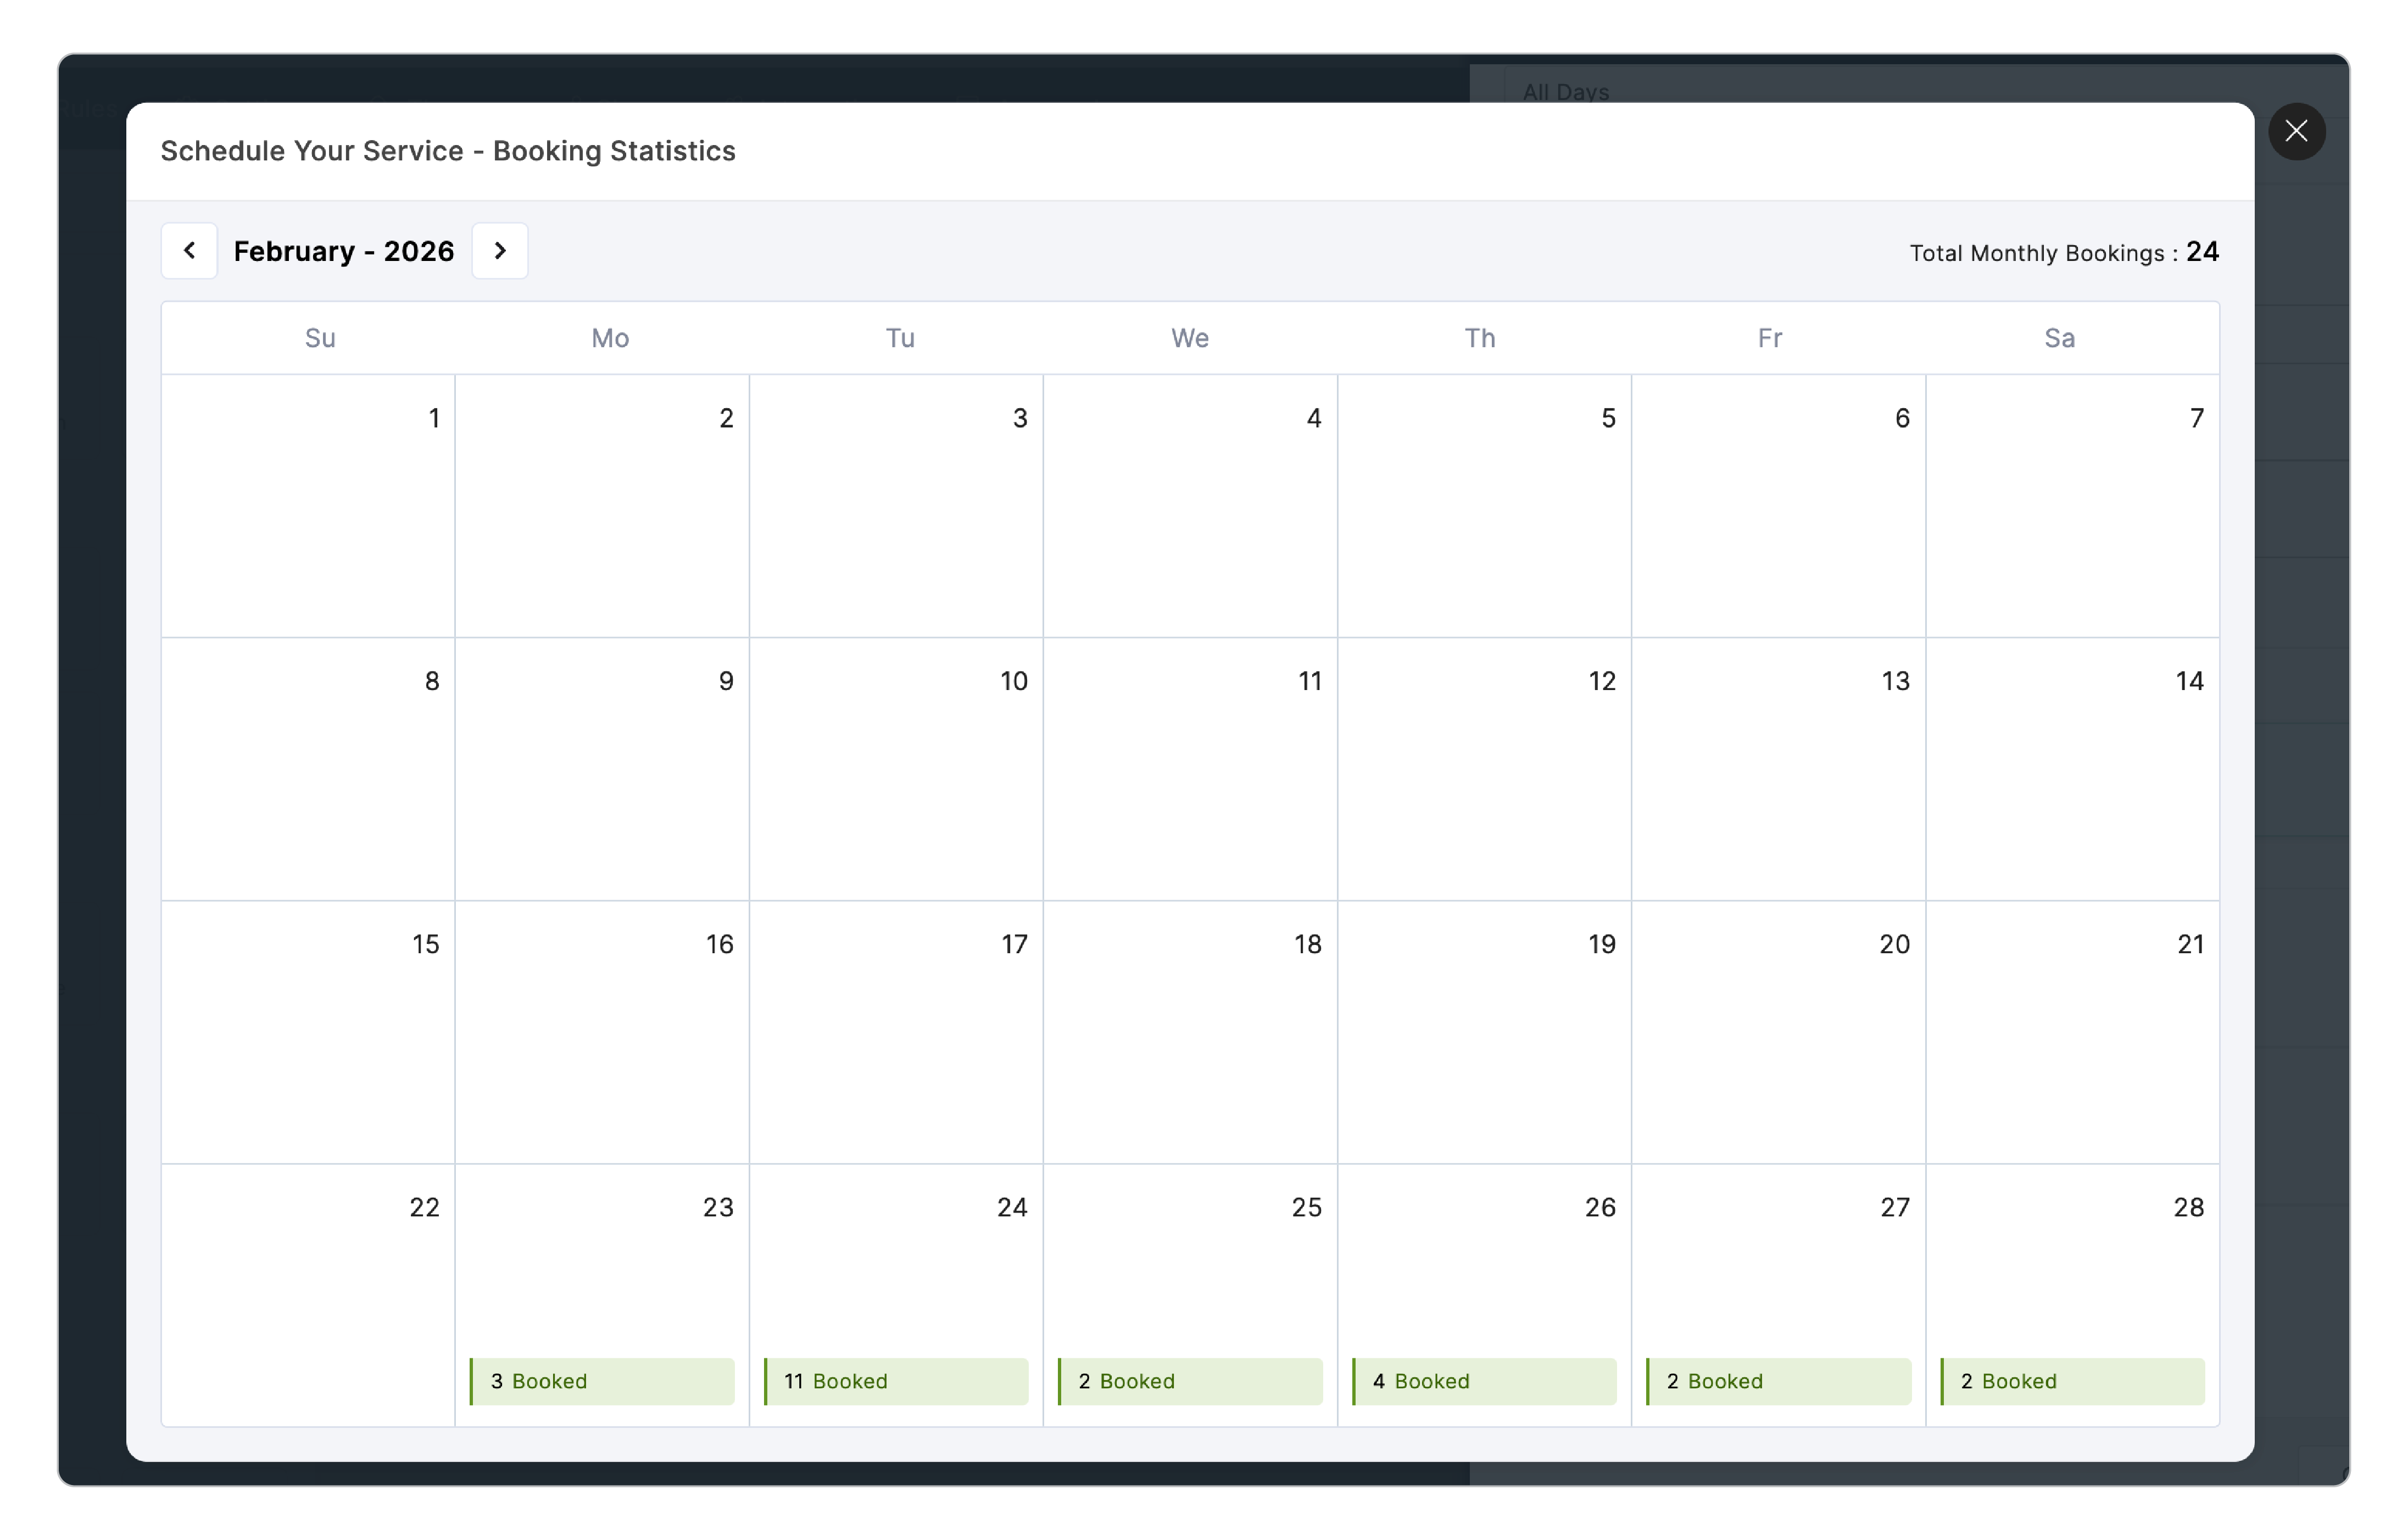2408x1540 pixels.
Task: Click the We weekday column header
Action: click(1190, 338)
